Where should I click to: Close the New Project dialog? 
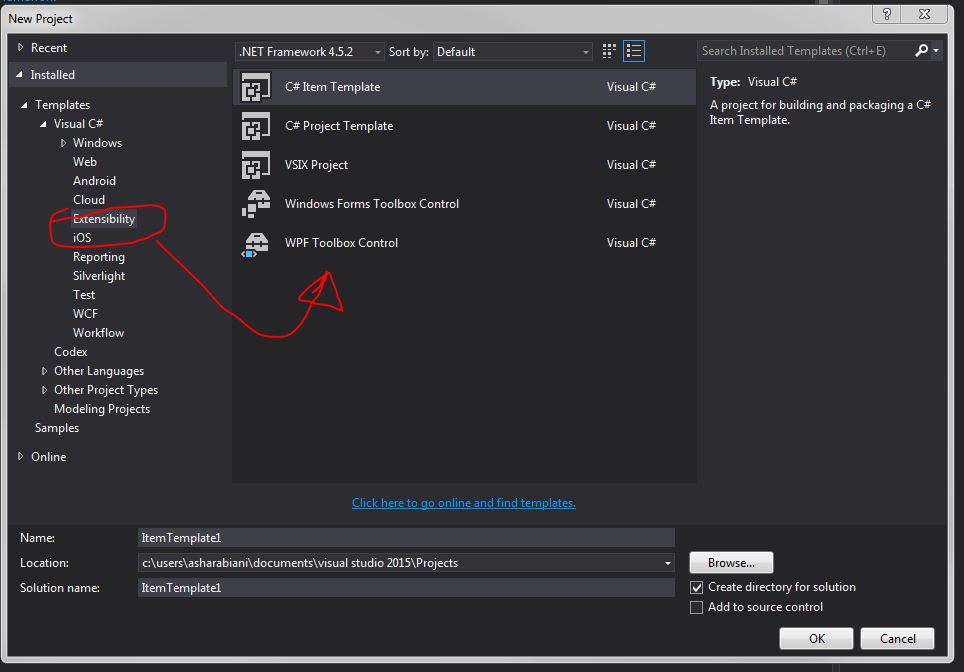pos(924,14)
